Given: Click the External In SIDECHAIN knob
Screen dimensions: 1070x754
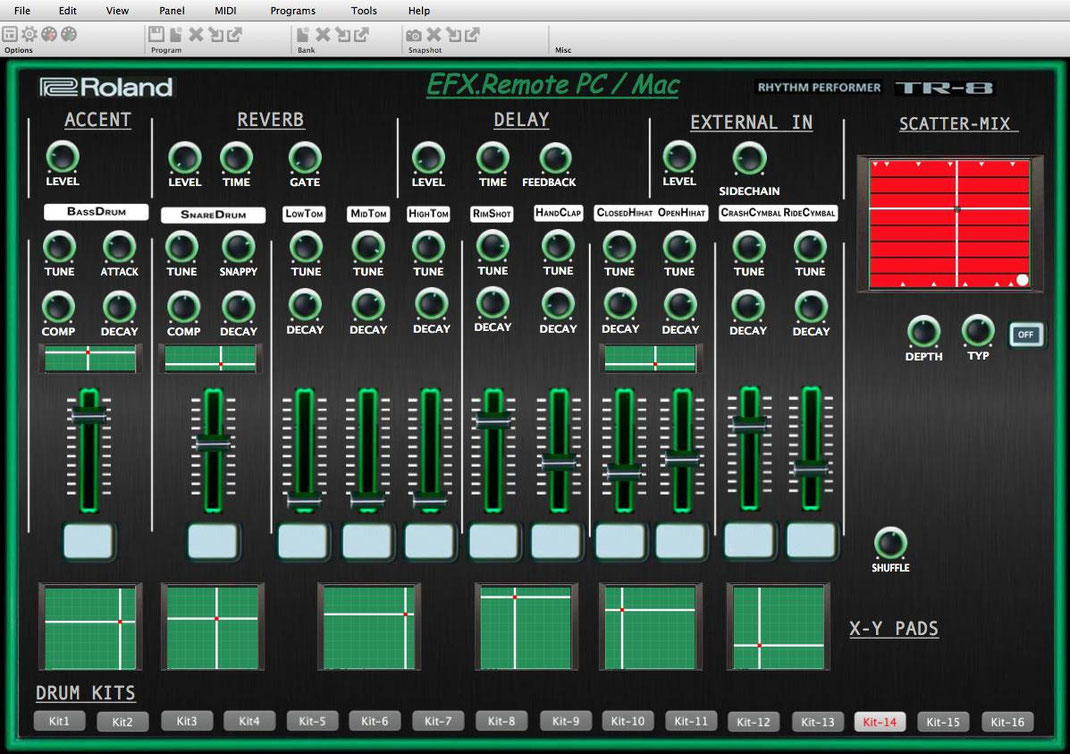Looking at the screenshot, I should pyautogui.click(x=749, y=158).
